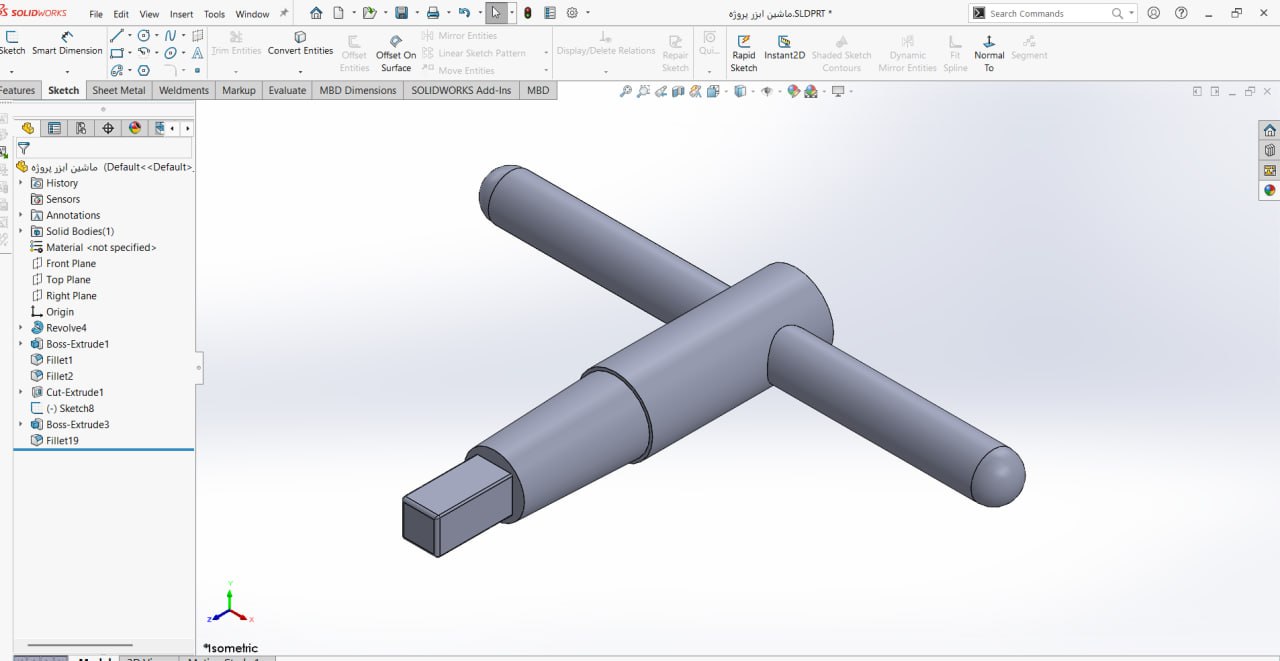Pick the Line sketch tool
The image size is (1280, 661).
pyautogui.click(x=117, y=35)
